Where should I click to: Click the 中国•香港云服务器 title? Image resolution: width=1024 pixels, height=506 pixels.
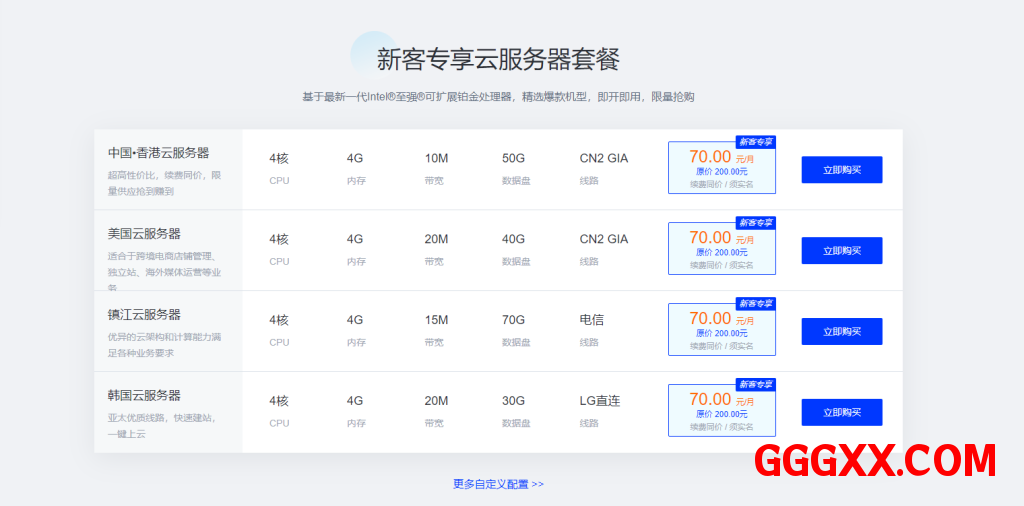point(159,153)
